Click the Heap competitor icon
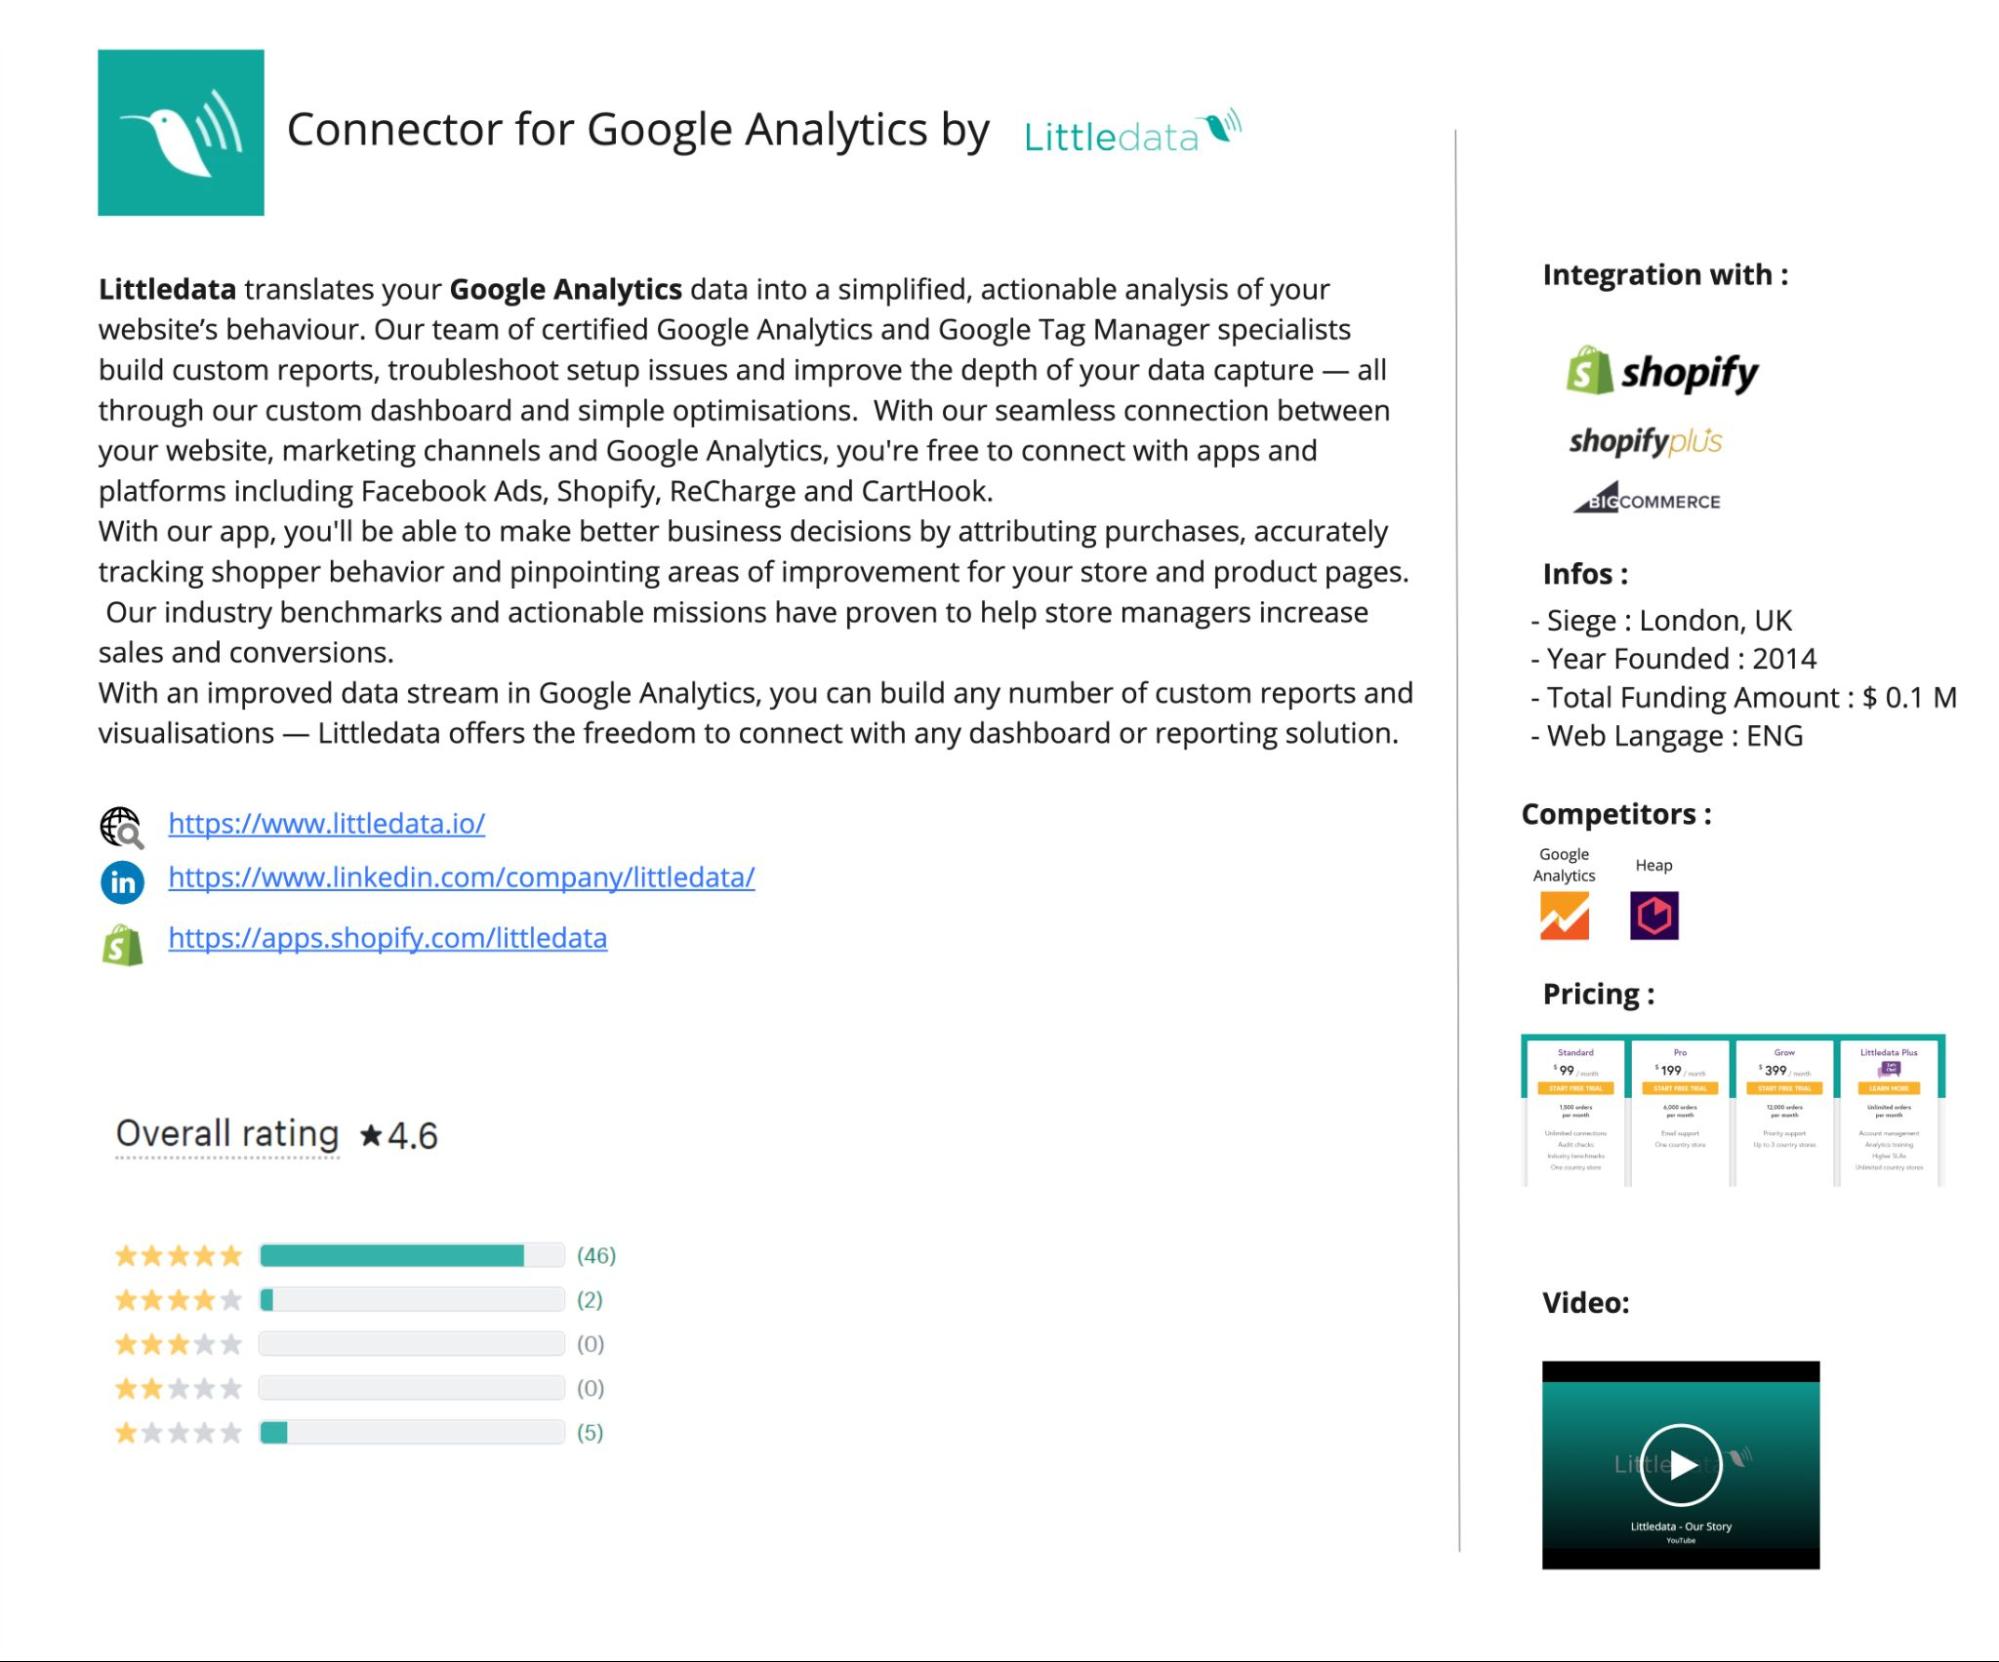The width and height of the screenshot is (1999, 1662). (x=1654, y=915)
